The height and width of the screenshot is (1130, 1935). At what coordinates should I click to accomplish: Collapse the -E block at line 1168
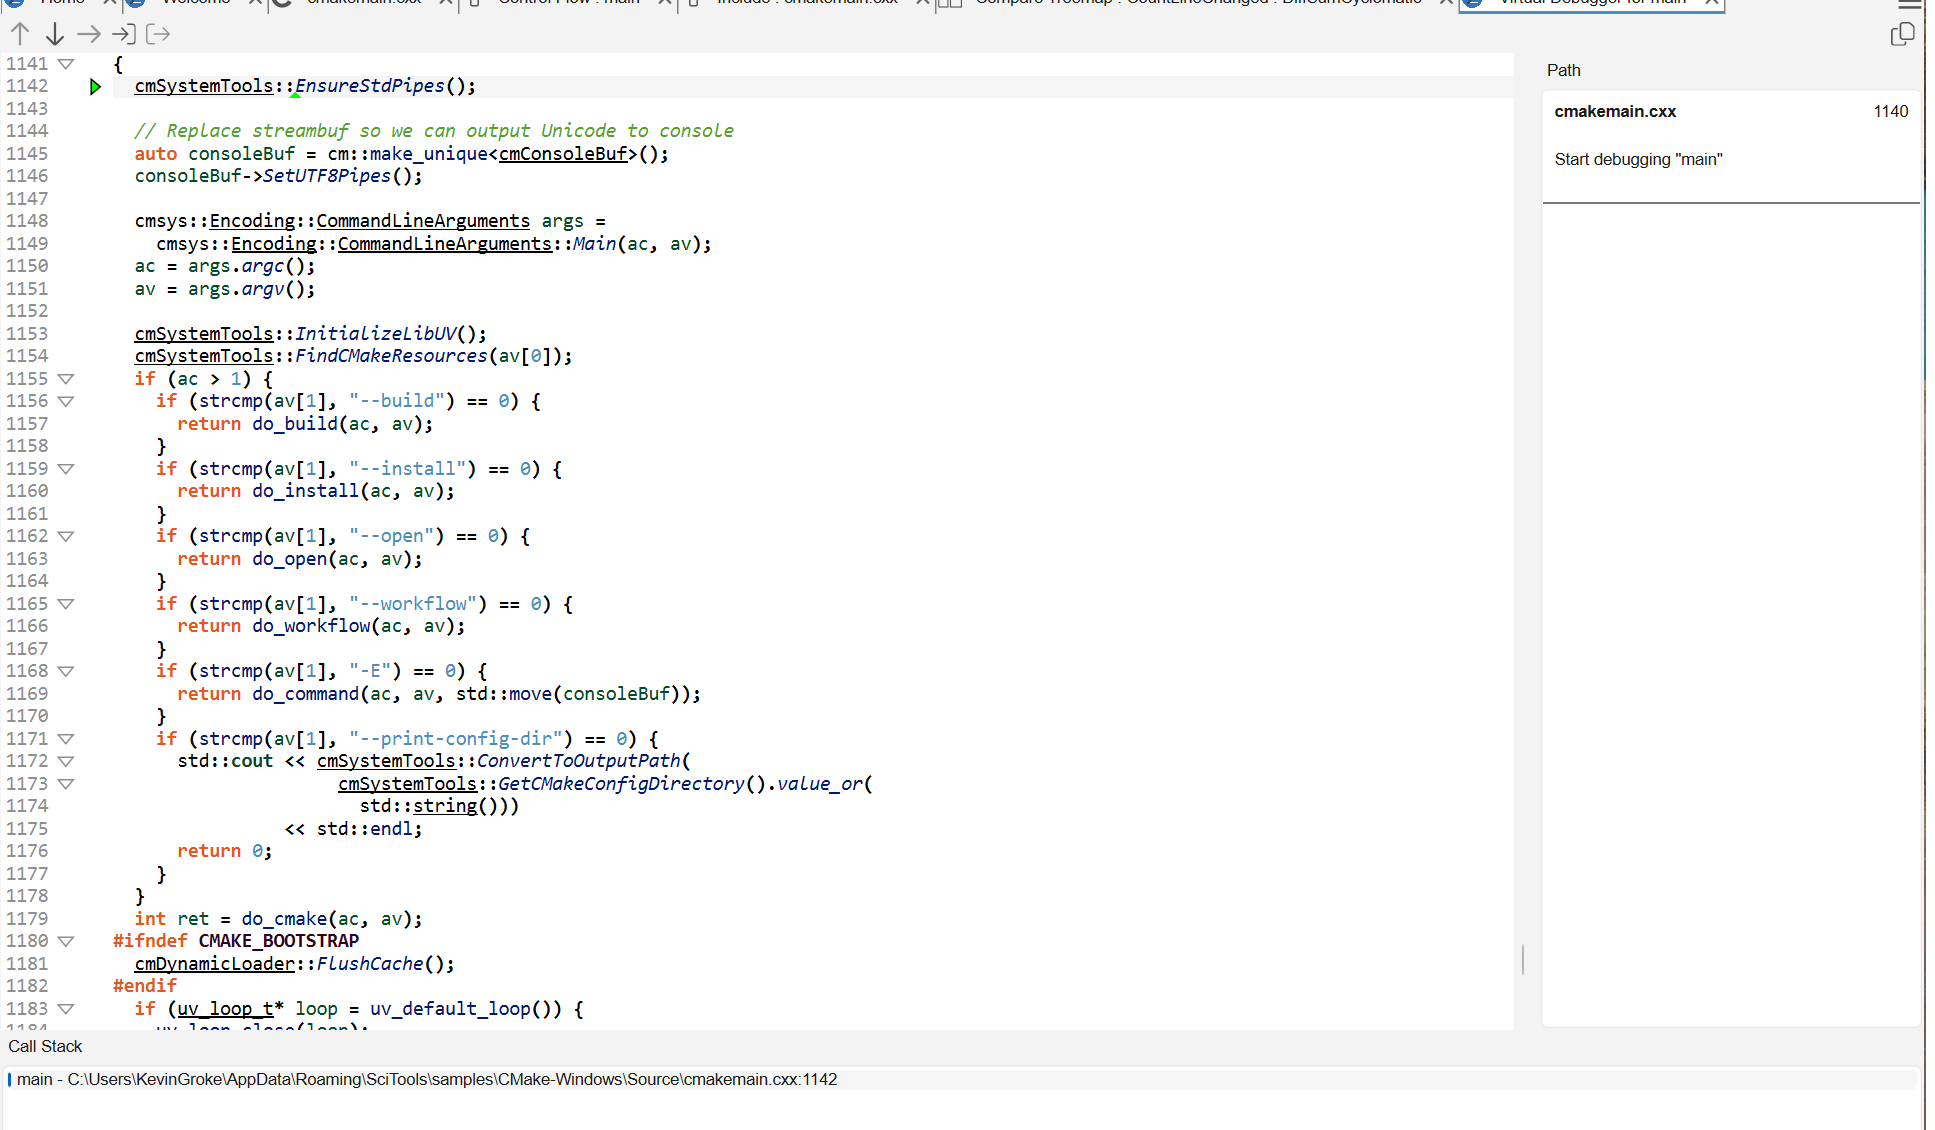(x=66, y=671)
